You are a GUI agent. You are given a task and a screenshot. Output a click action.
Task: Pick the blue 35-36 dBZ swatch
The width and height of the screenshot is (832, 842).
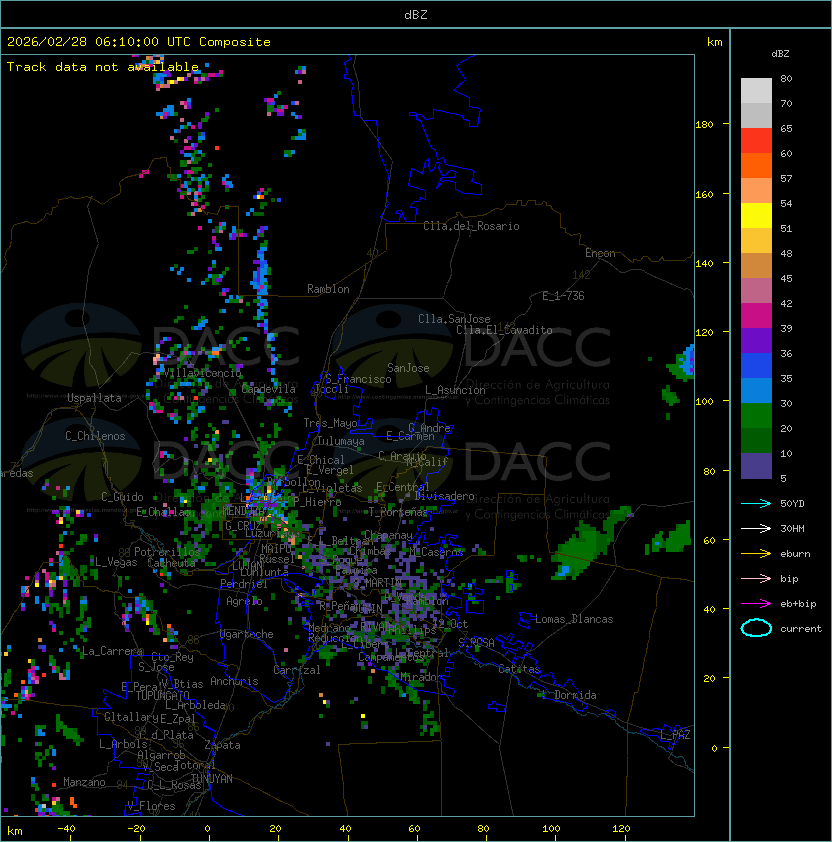tap(756, 366)
